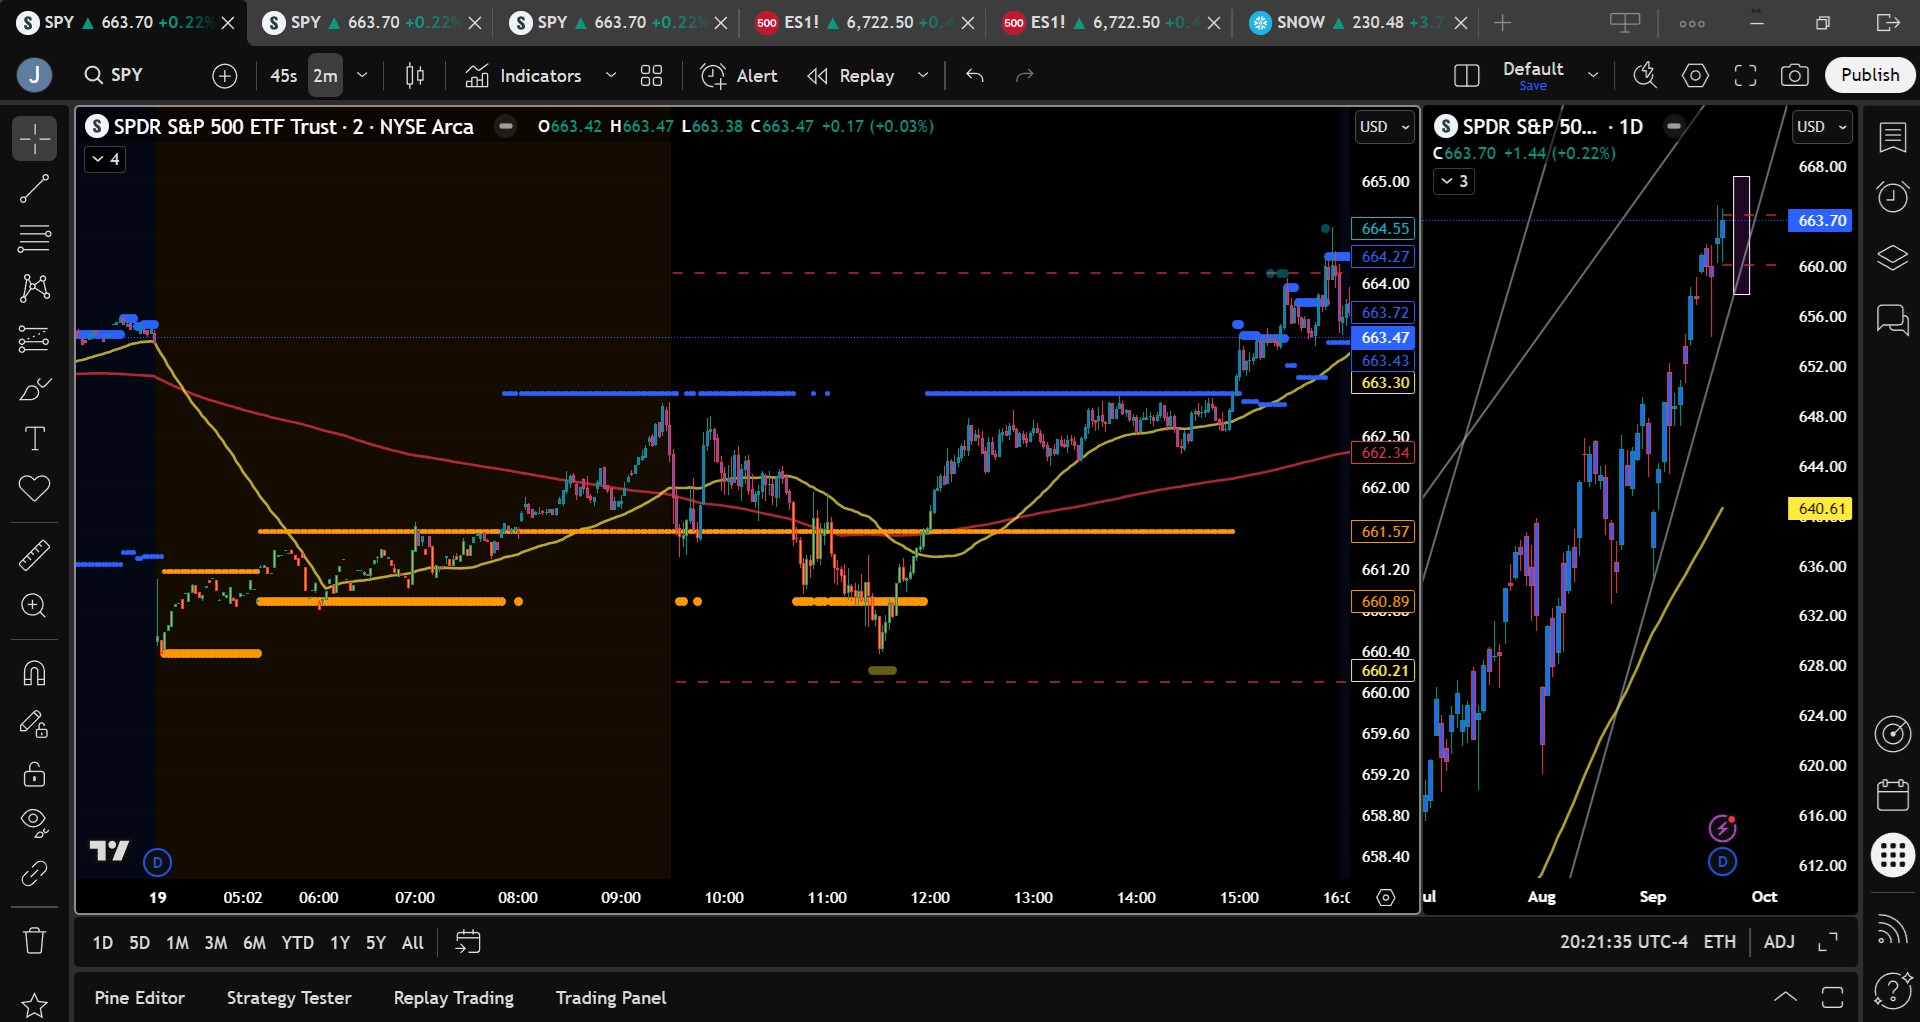Image resolution: width=1920 pixels, height=1022 pixels.
Task: Start bar Replay mode
Action: pyautogui.click(x=851, y=76)
